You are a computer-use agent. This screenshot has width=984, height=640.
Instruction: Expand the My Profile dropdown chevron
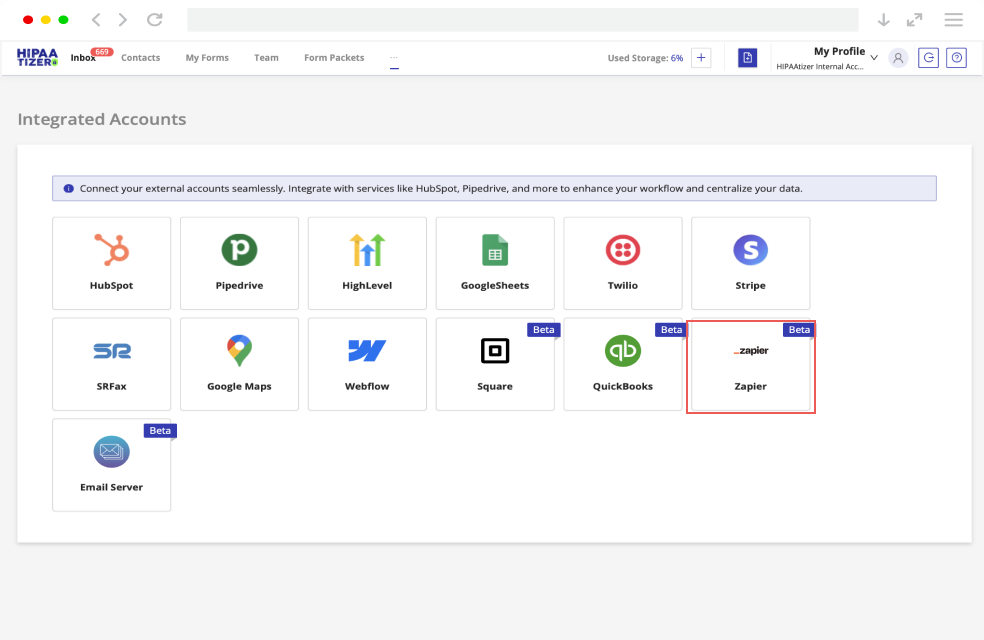click(874, 58)
